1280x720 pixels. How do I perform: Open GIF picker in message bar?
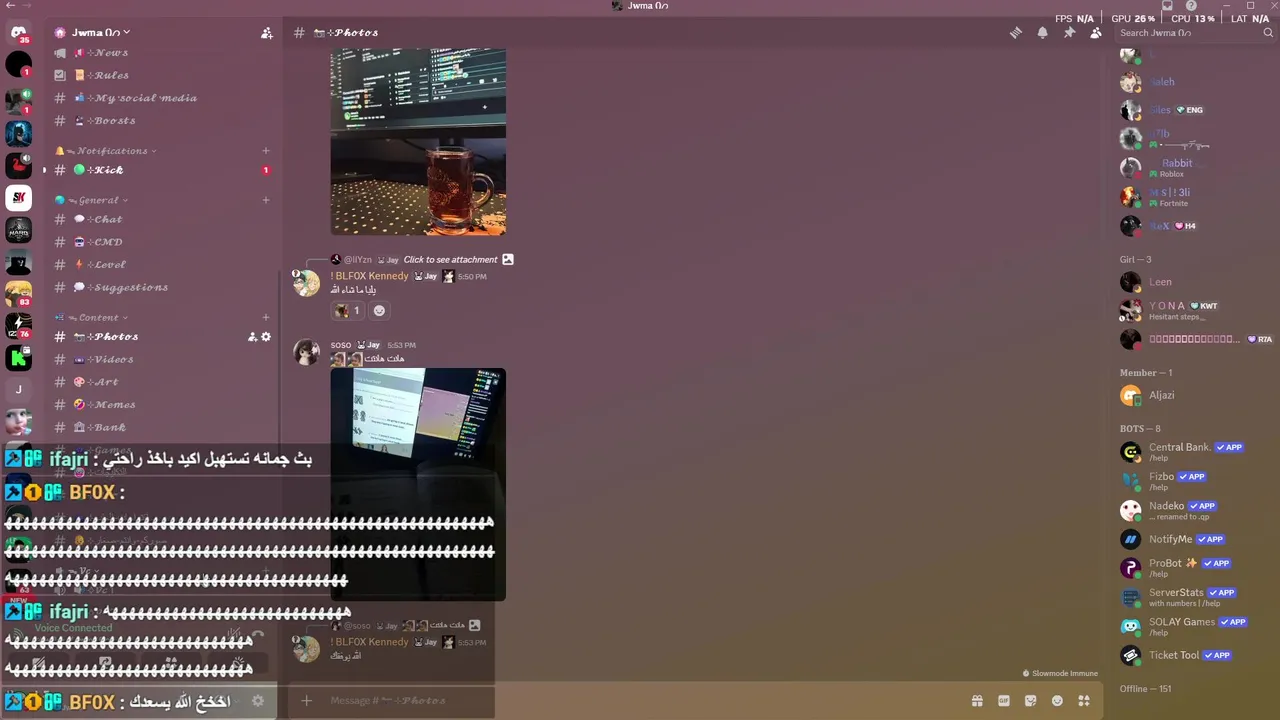[x=1004, y=701]
